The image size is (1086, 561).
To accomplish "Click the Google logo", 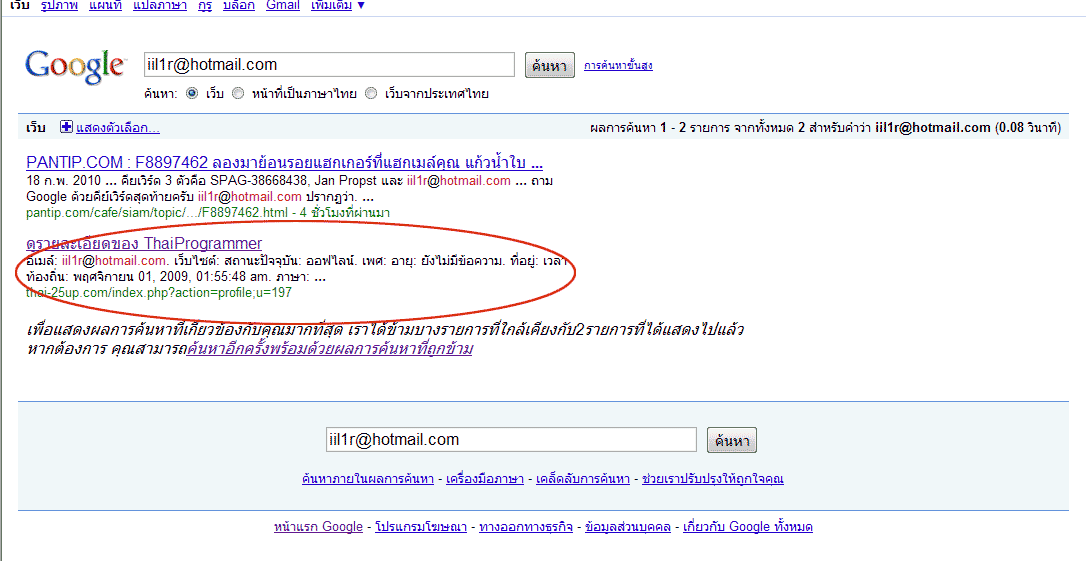I will [75, 66].
